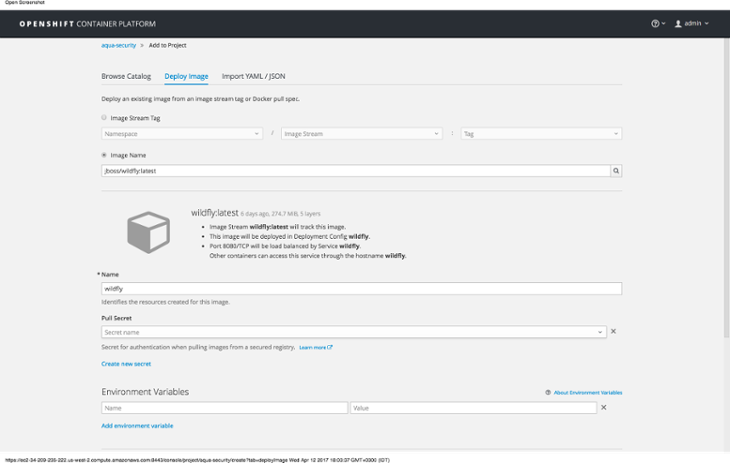The image size is (730, 463).
Task: Click the image name search magnifier icon
Action: click(616, 171)
